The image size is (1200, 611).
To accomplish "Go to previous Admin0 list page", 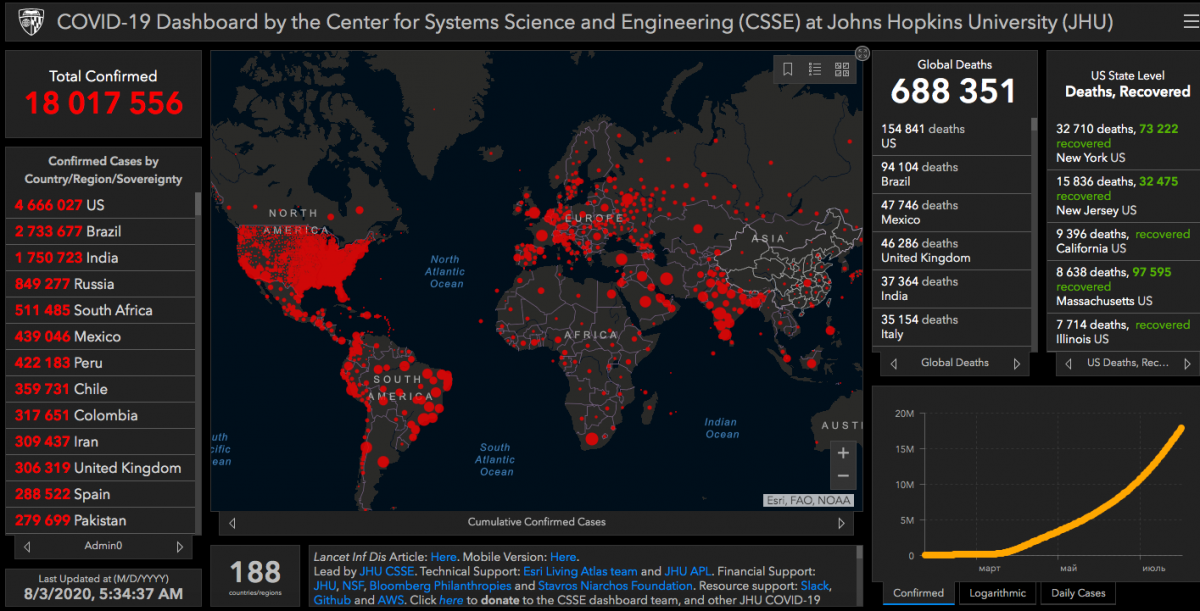I will tap(27, 547).
